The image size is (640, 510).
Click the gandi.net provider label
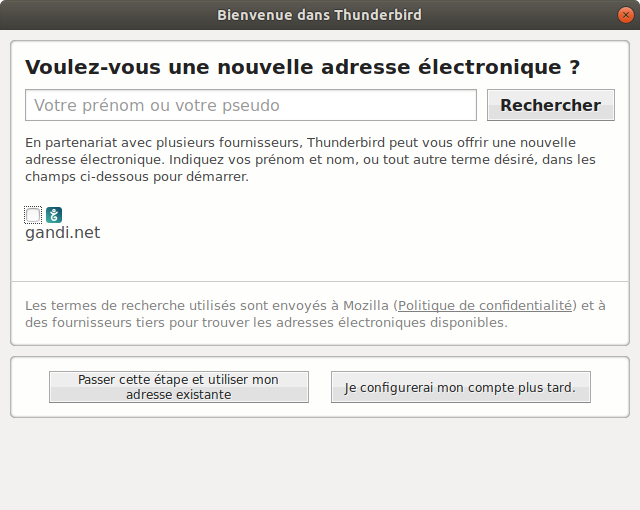click(x=62, y=233)
